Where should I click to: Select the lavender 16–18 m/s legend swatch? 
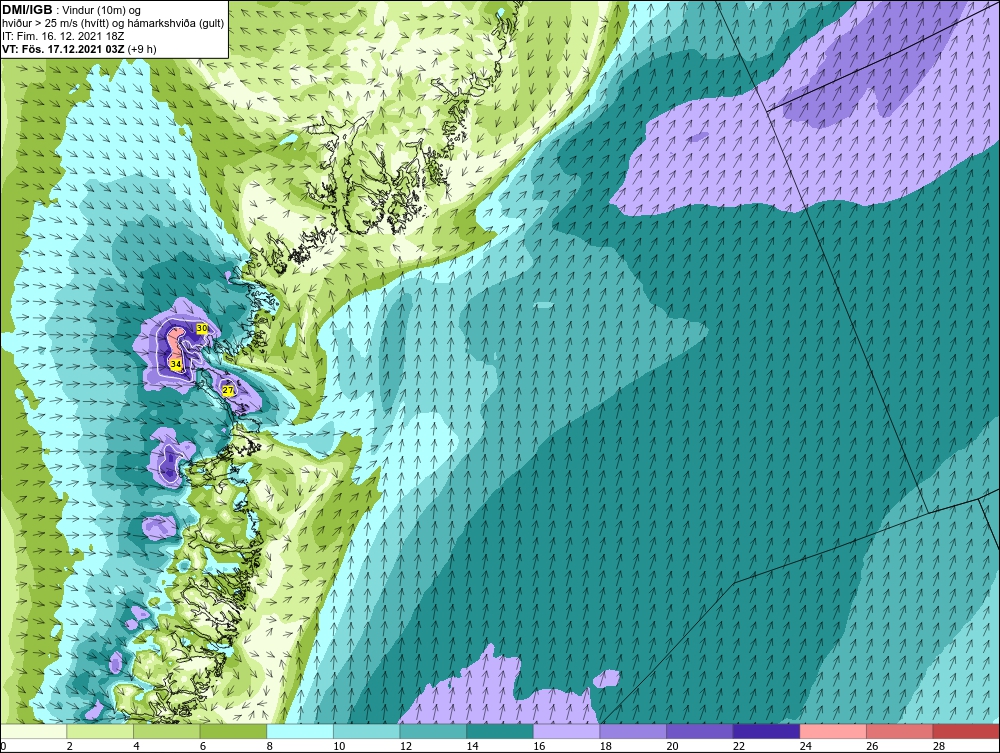[566, 731]
